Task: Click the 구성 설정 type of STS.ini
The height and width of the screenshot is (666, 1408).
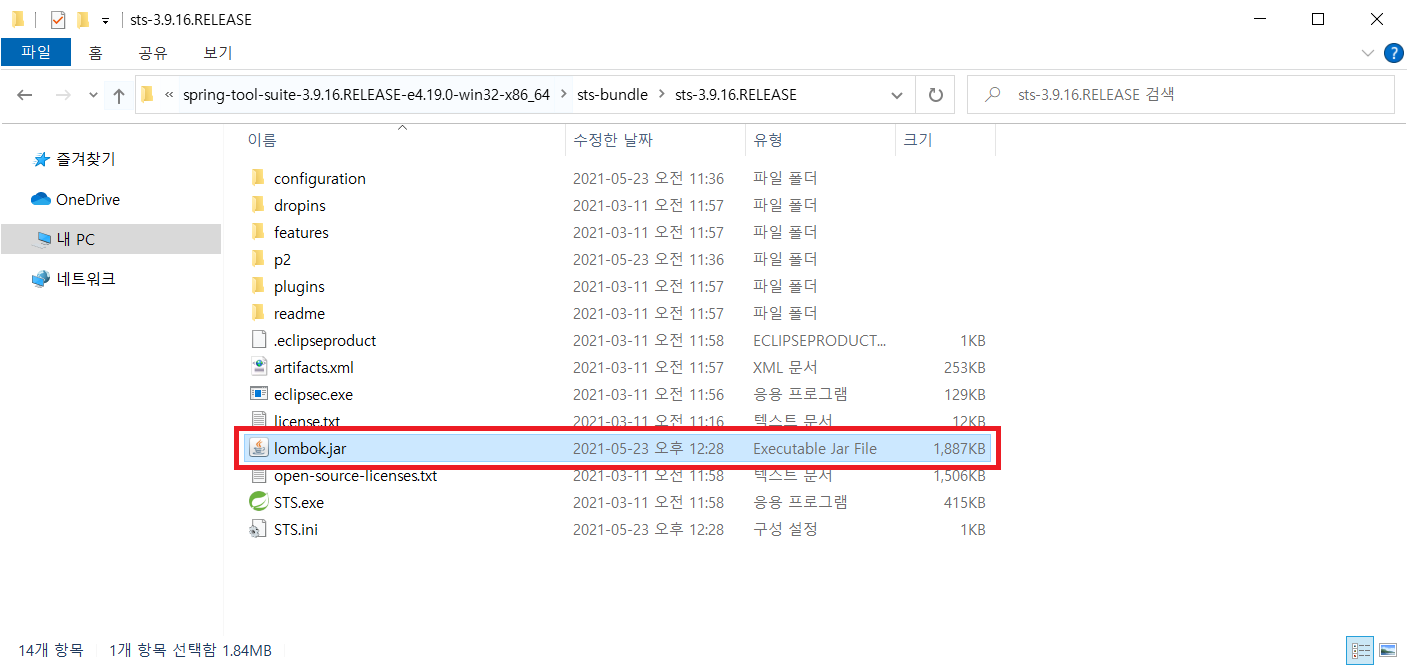Action: (x=785, y=529)
